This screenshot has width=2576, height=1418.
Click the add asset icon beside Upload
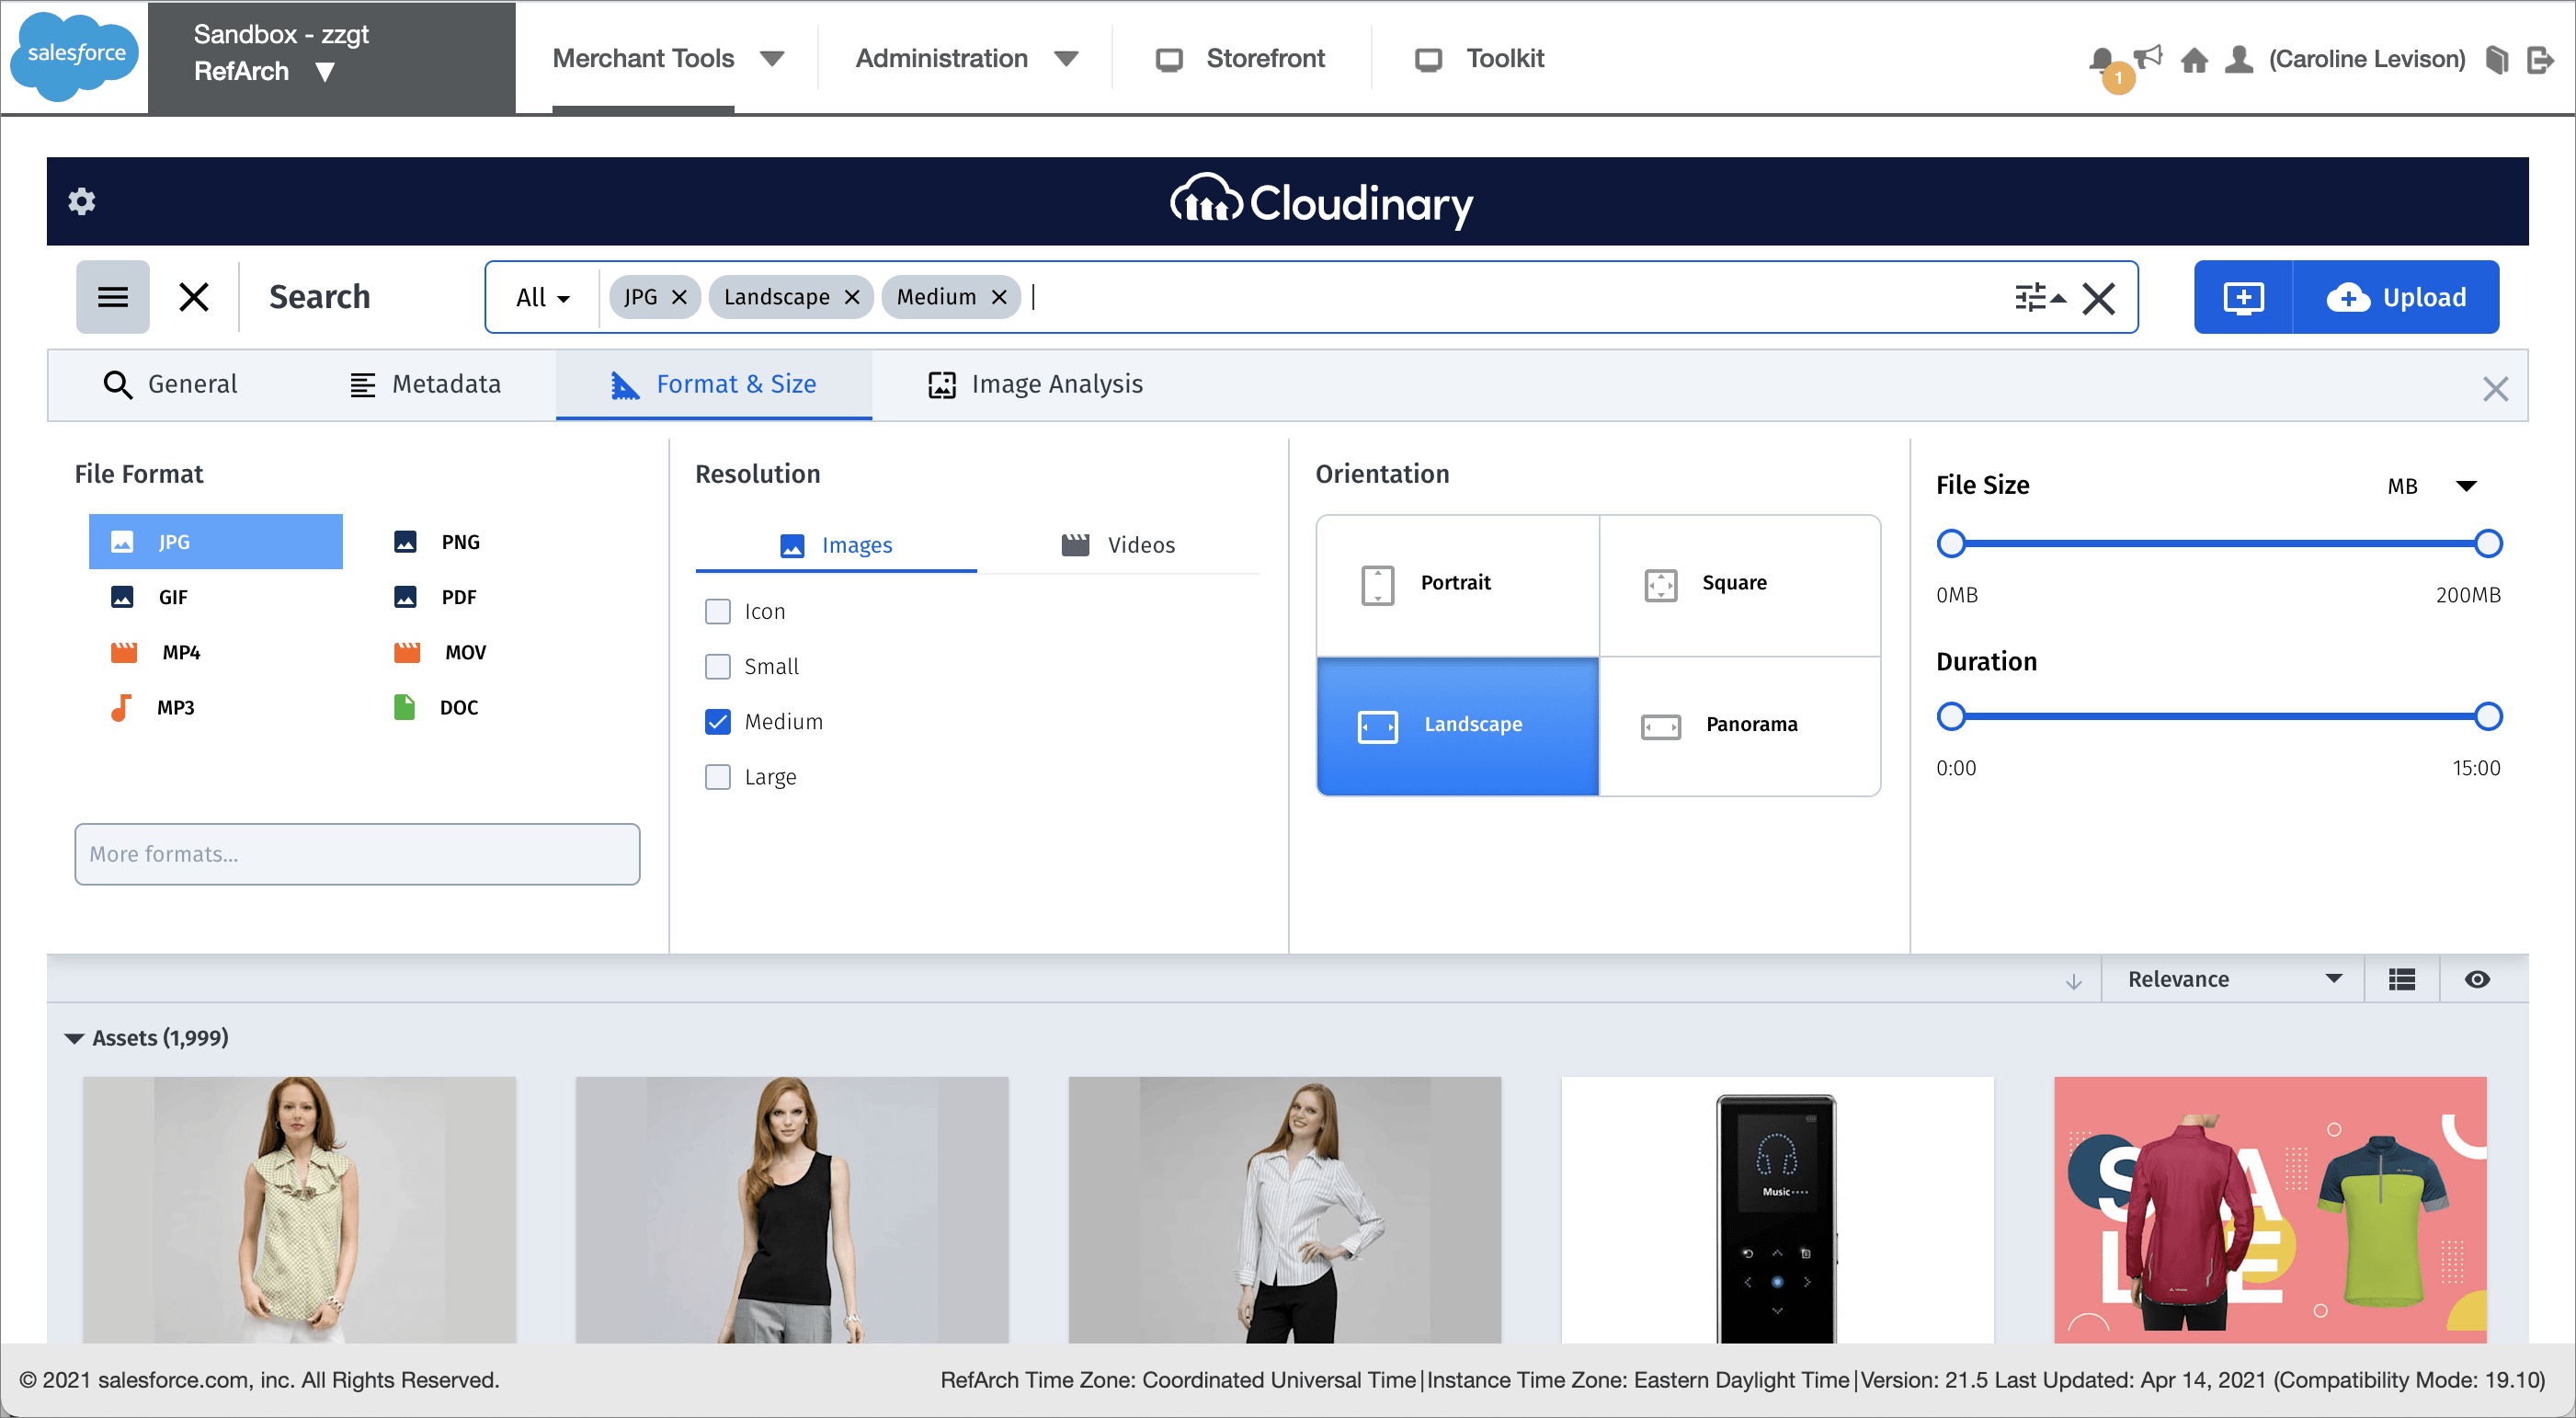coord(2243,297)
